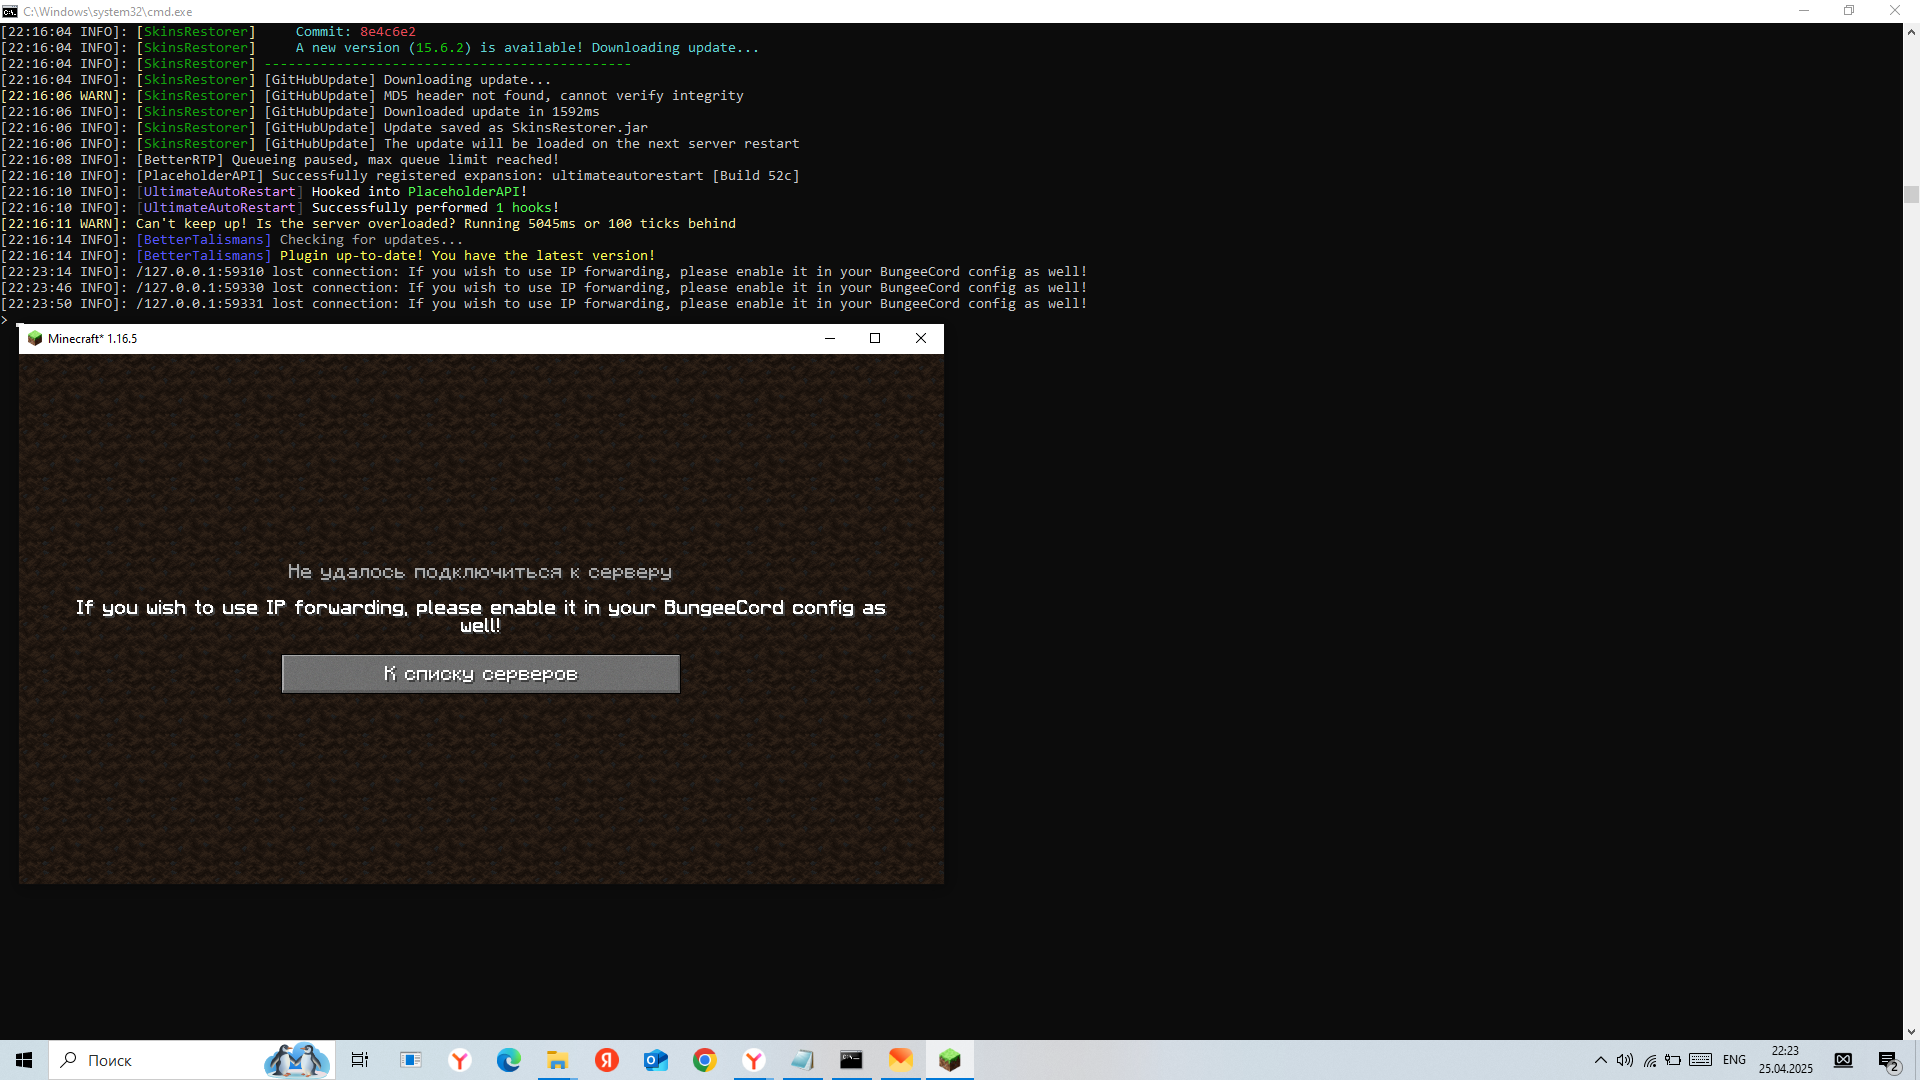Click '[BetterRTP] Queueing paused' console line
Viewport: 1920px width, 1080px height.
pos(280,160)
